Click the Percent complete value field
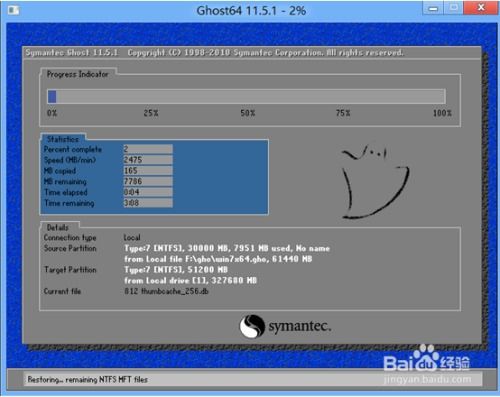500x397 pixels. pos(148,149)
